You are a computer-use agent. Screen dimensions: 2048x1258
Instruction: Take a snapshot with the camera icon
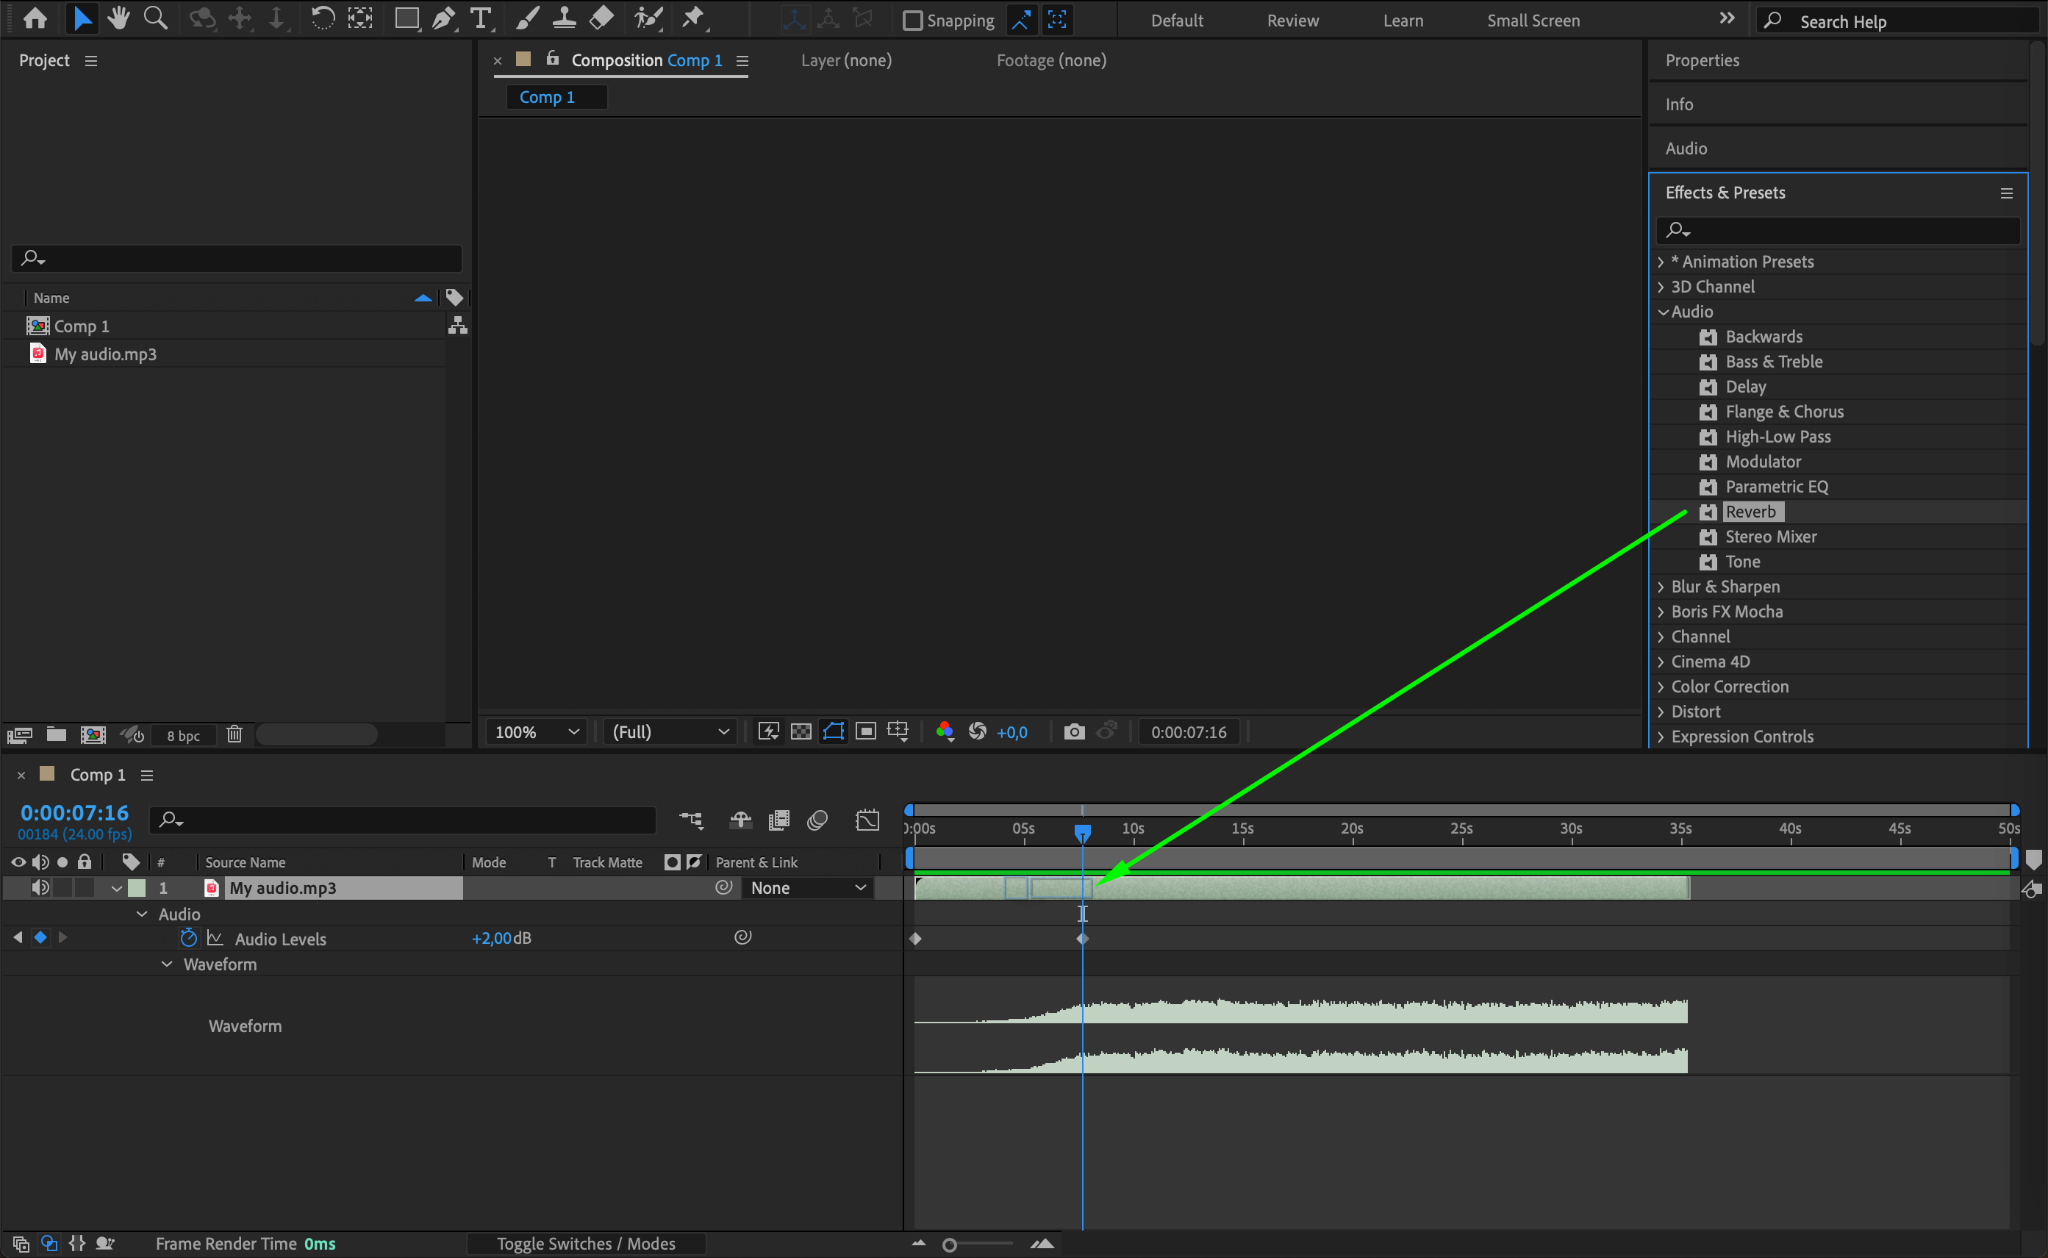coord(1074,732)
